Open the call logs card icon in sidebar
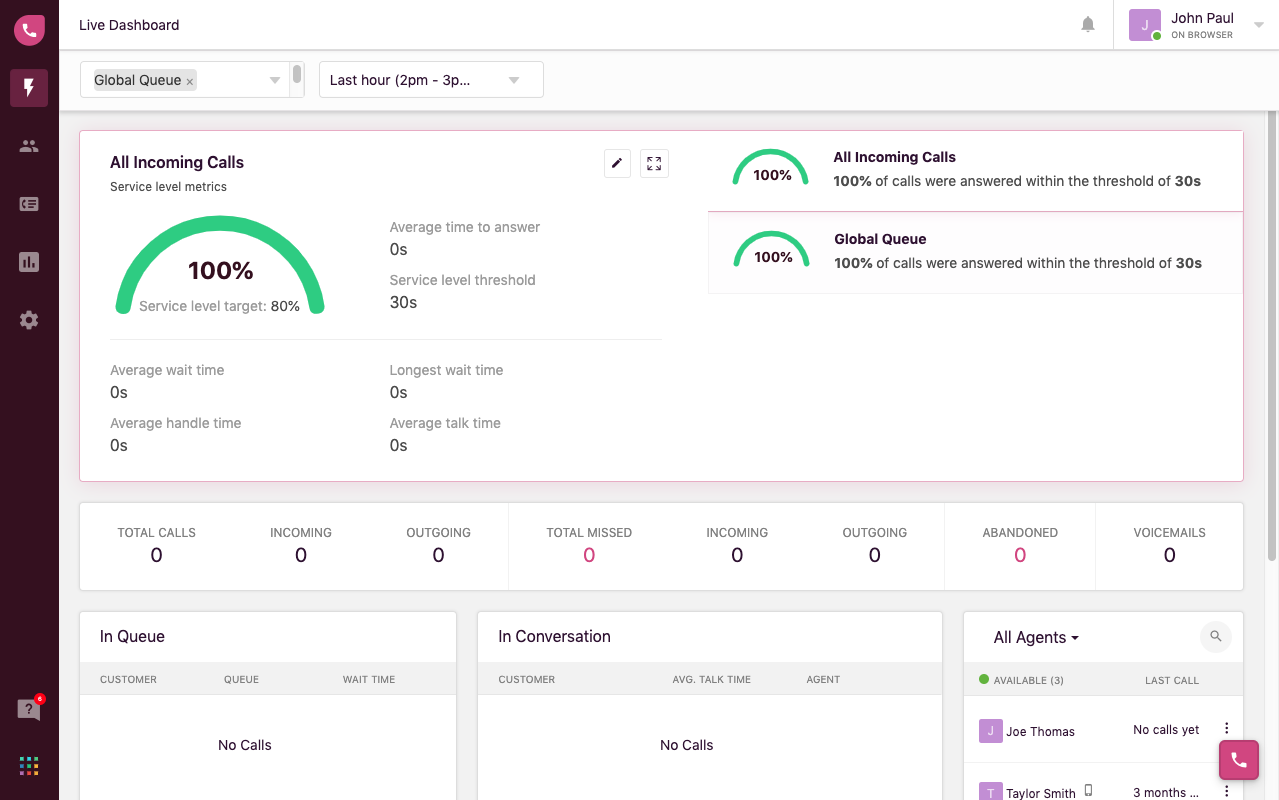 click(29, 204)
